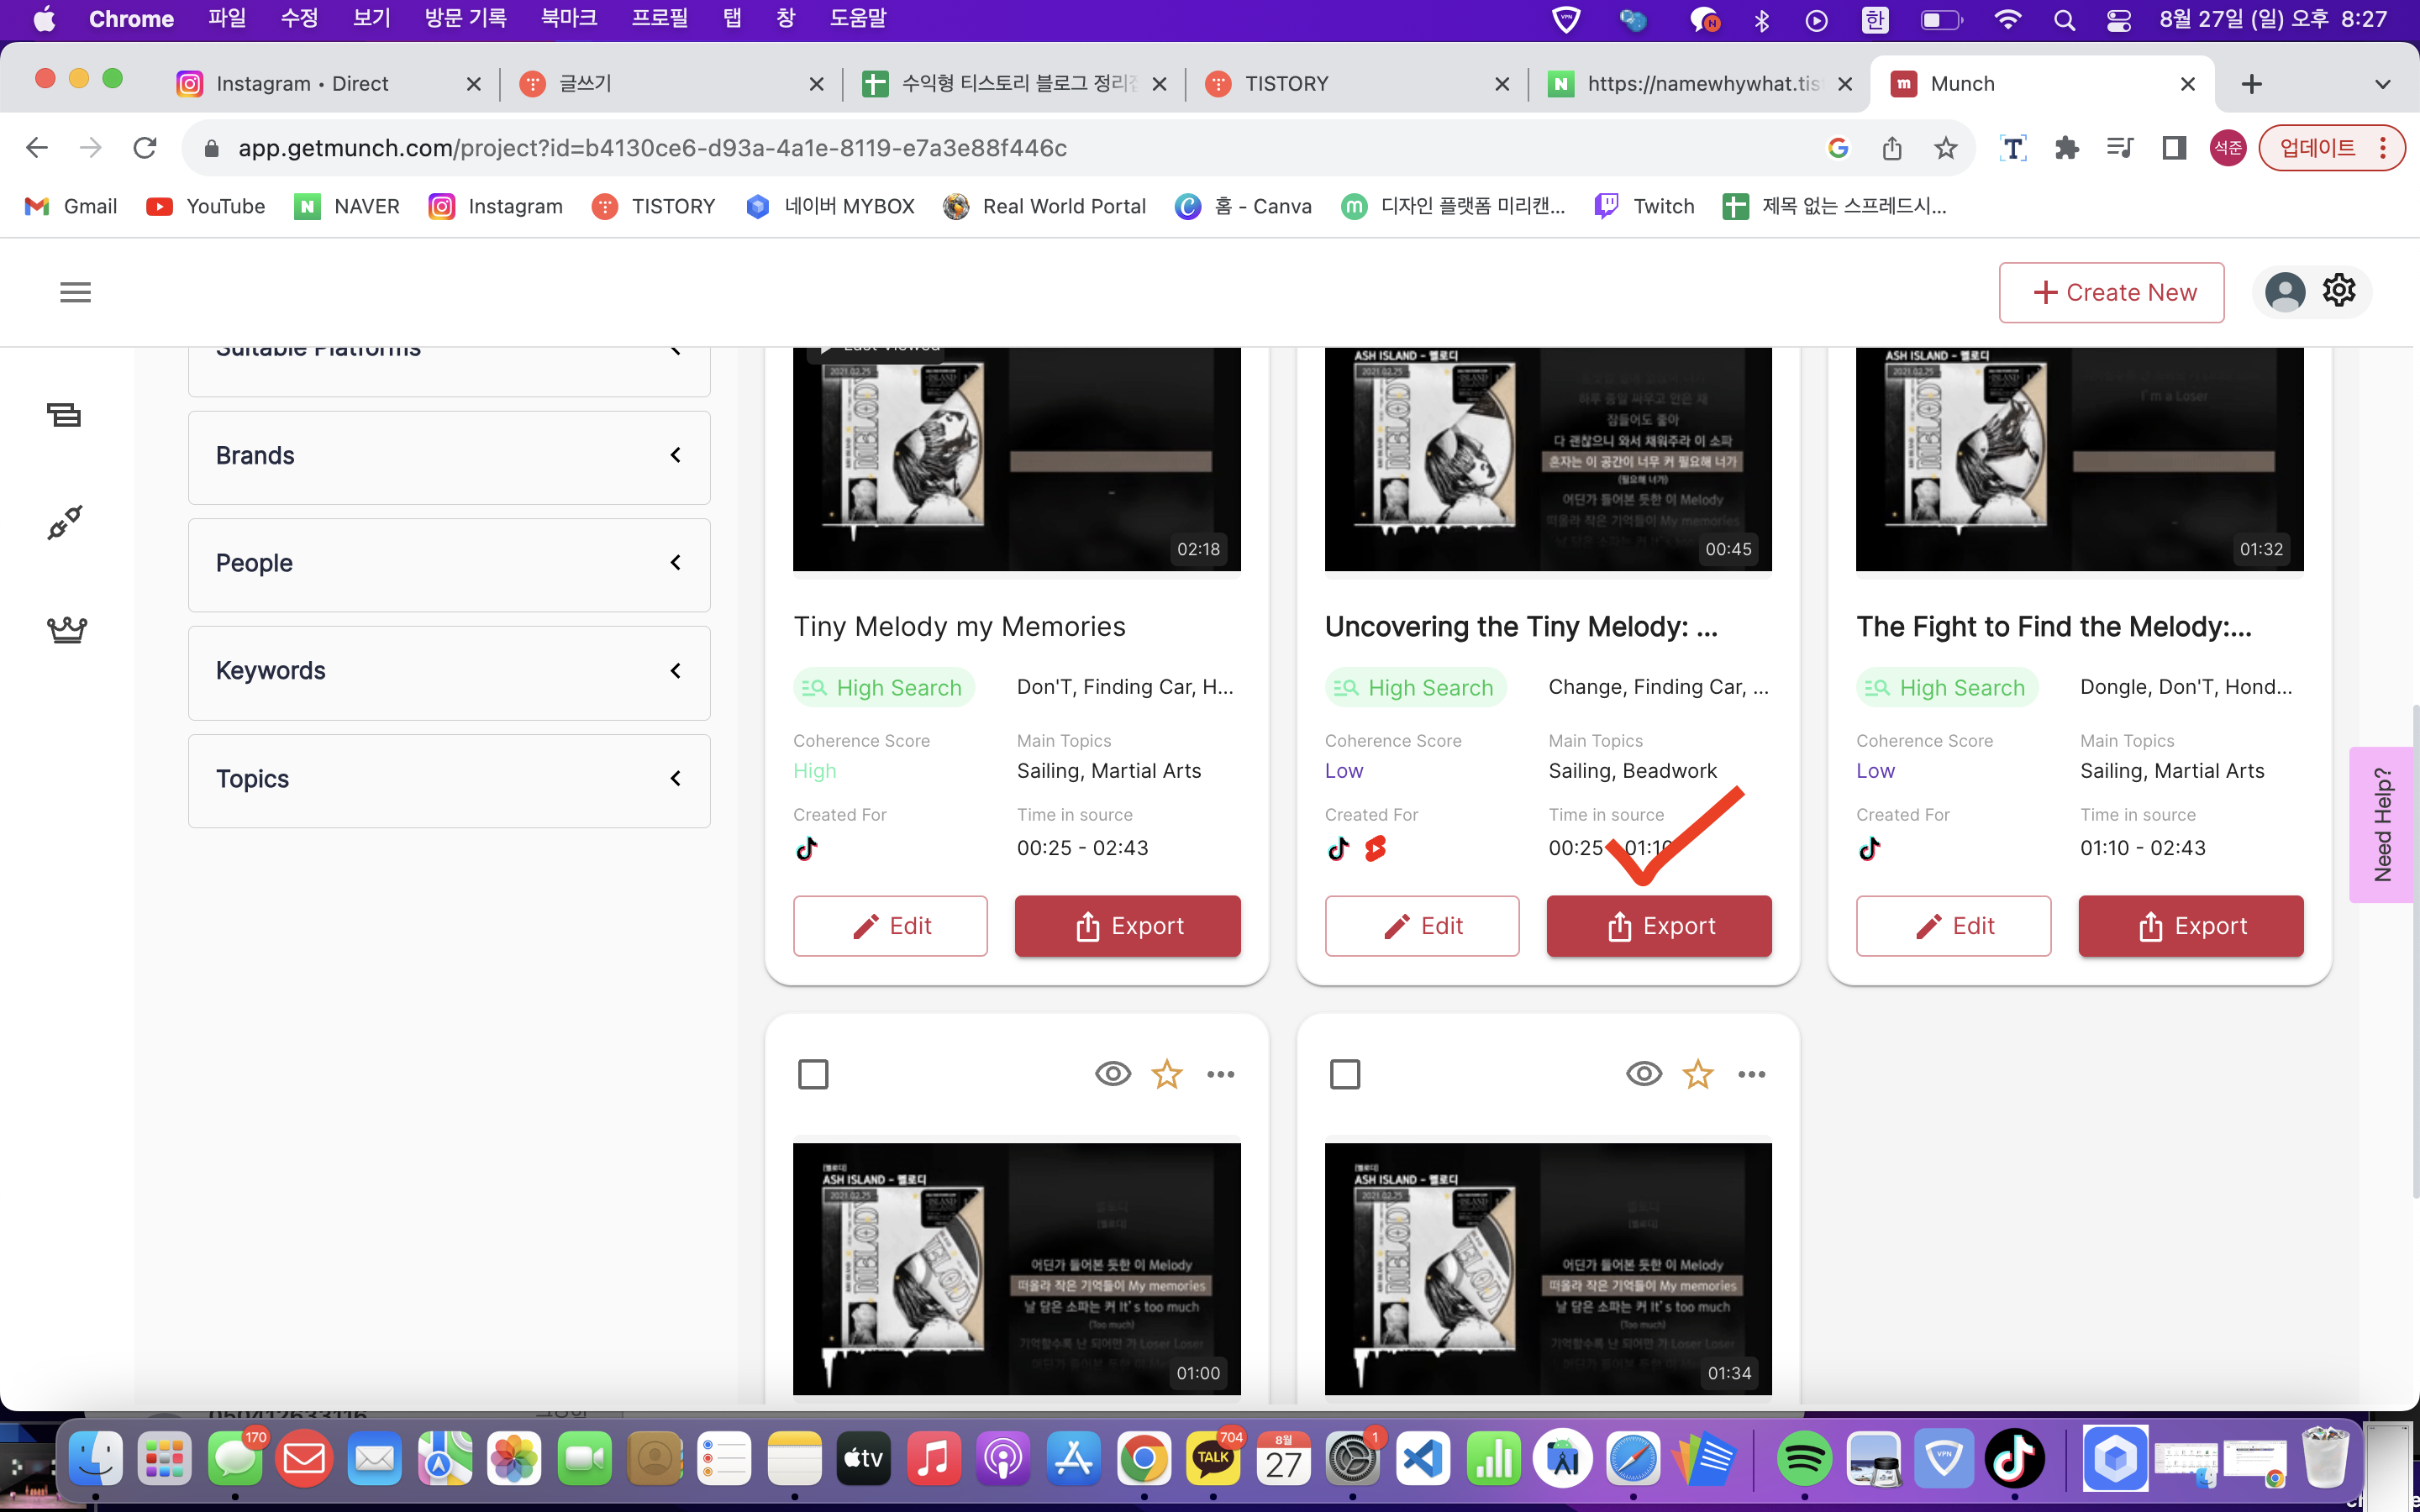
Task: Toggle eye visibility on the 01:34 clip card
Action: (x=1644, y=1075)
